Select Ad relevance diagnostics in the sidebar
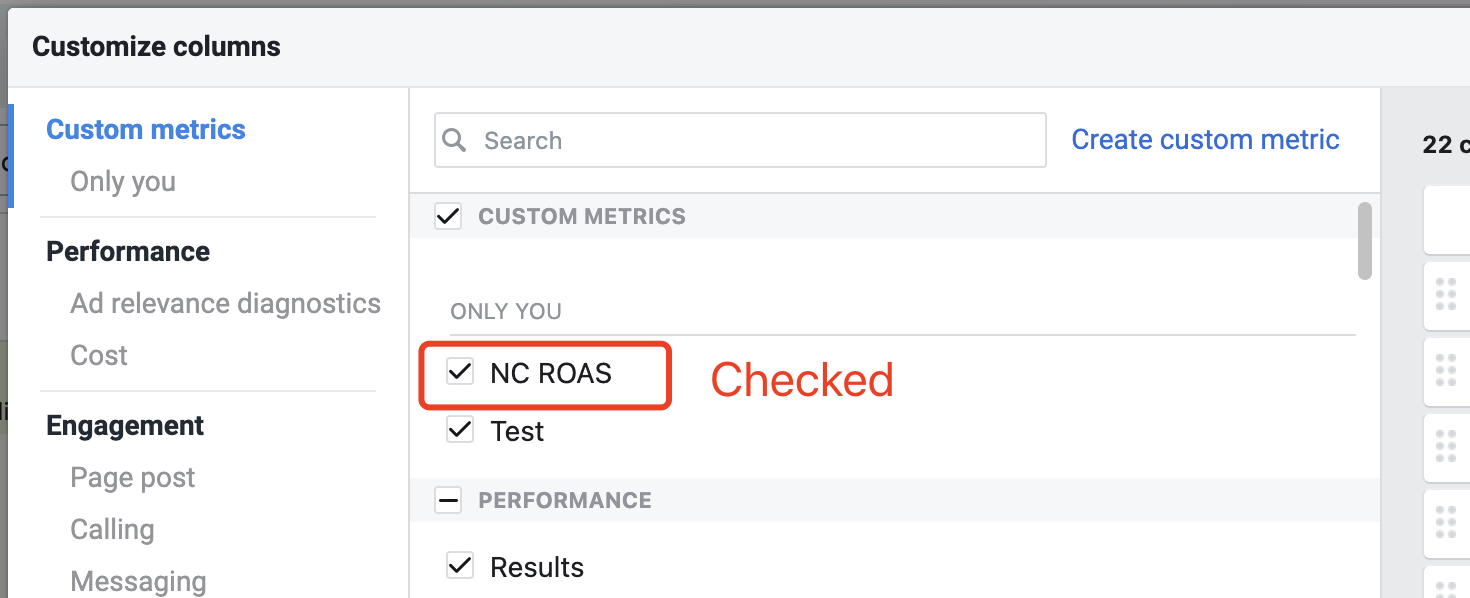 (x=225, y=303)
